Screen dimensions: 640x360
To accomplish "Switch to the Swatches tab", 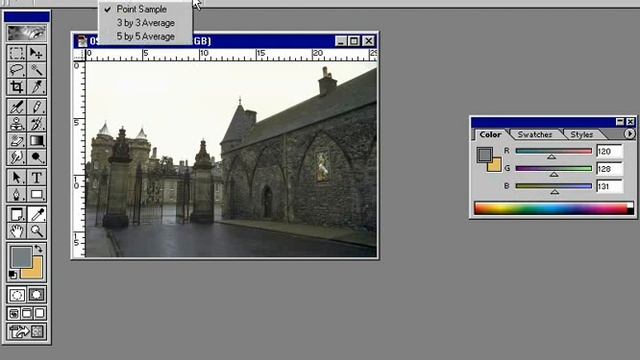I will click(x=535, y=134).
